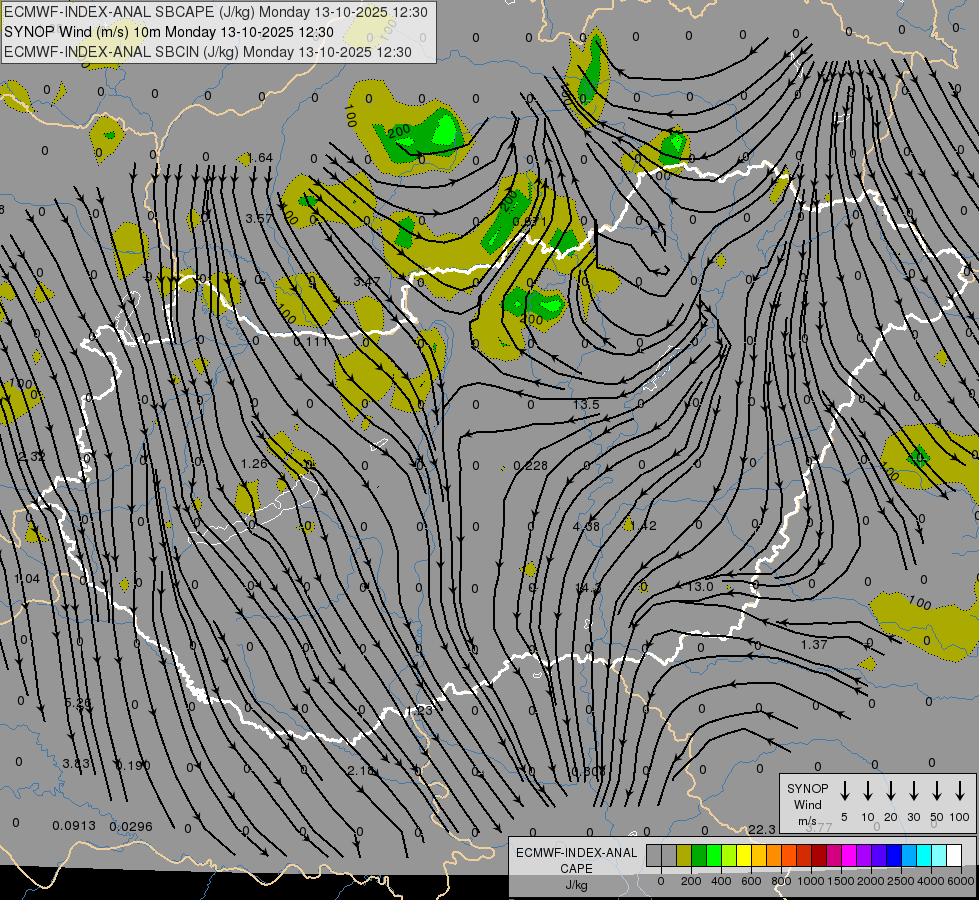Click the 1.23 value on the southern border
979x900 pixels.
tap(419, 711)
